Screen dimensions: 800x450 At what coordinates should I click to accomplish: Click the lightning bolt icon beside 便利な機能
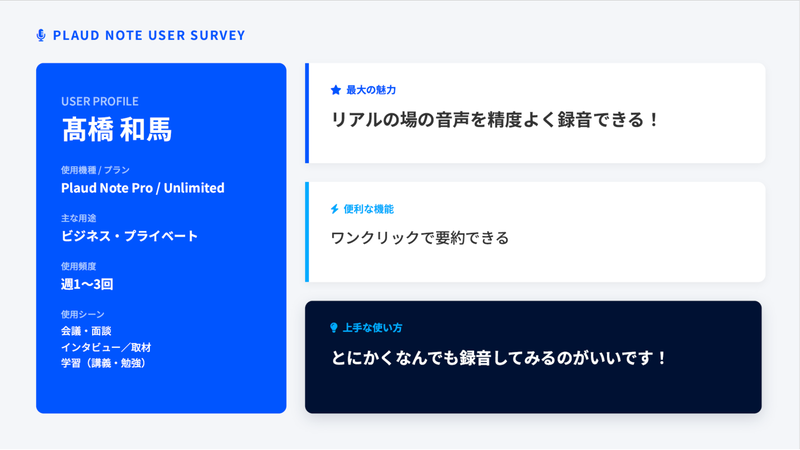(x=335, y=209)
